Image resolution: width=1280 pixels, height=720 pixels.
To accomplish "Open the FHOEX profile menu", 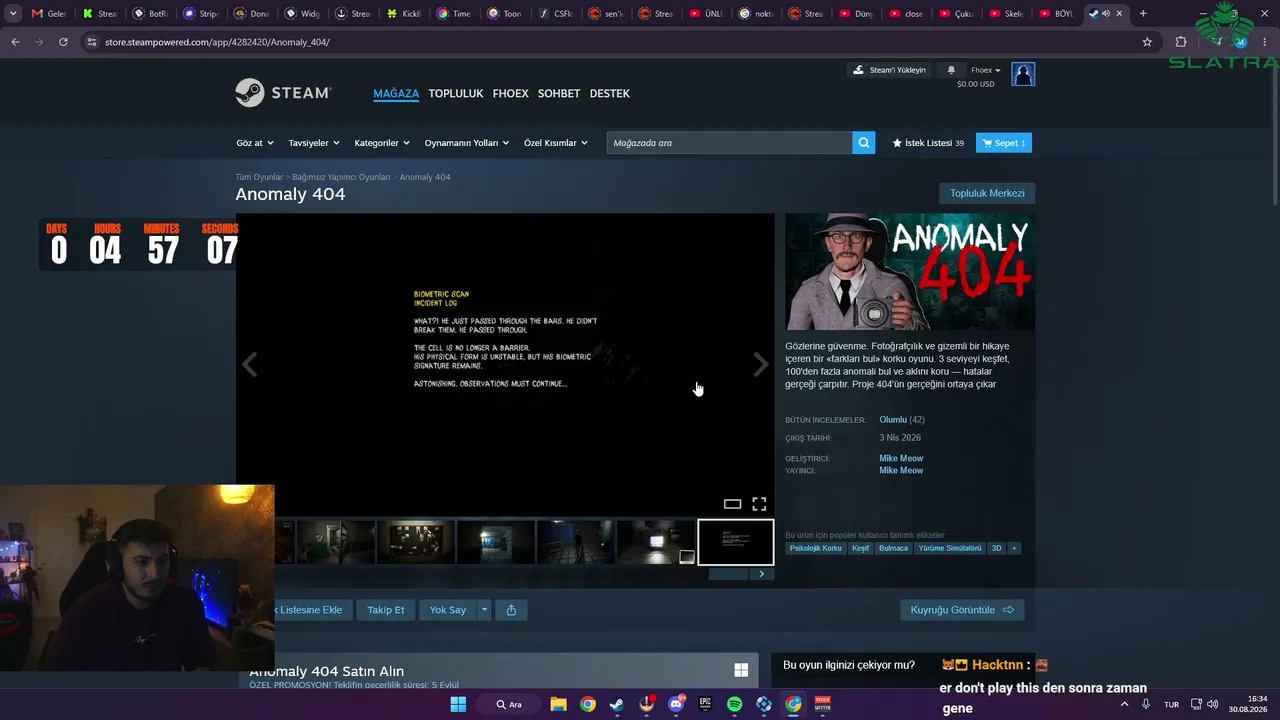I will click(x=510, y=93).
